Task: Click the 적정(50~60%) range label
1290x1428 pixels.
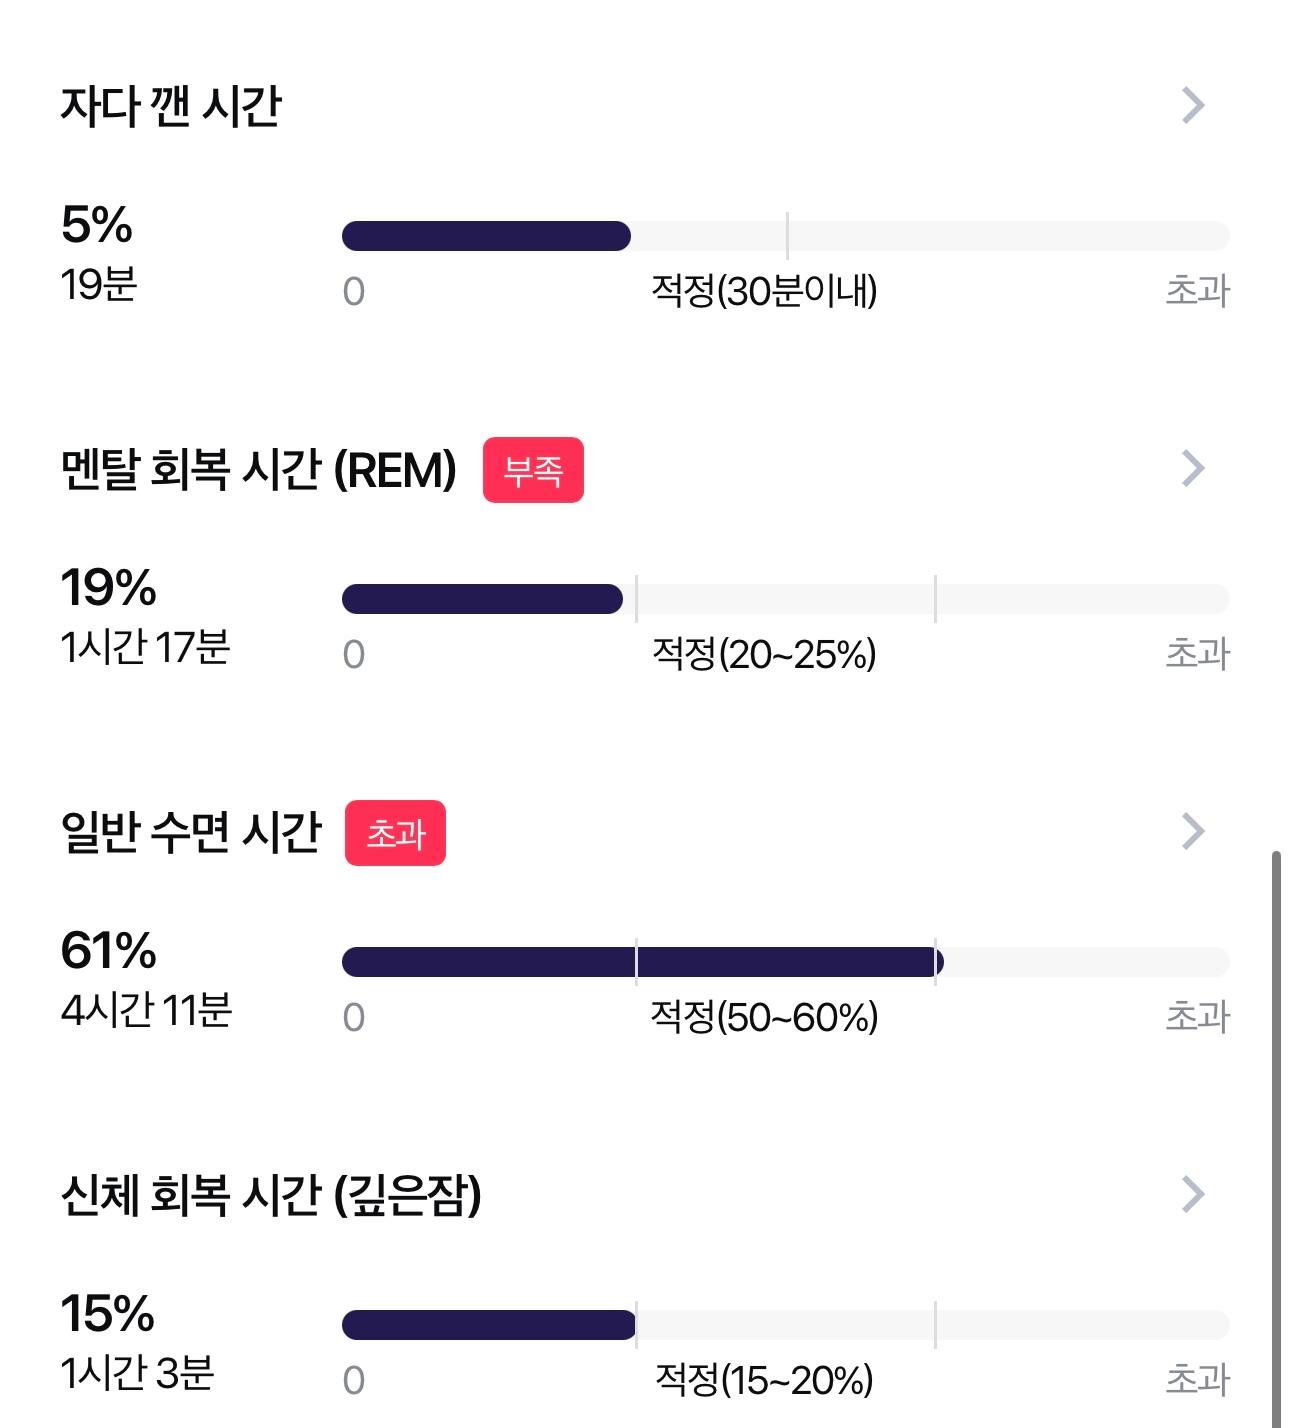Action: pyautogui.click(x=764, y=1017)
